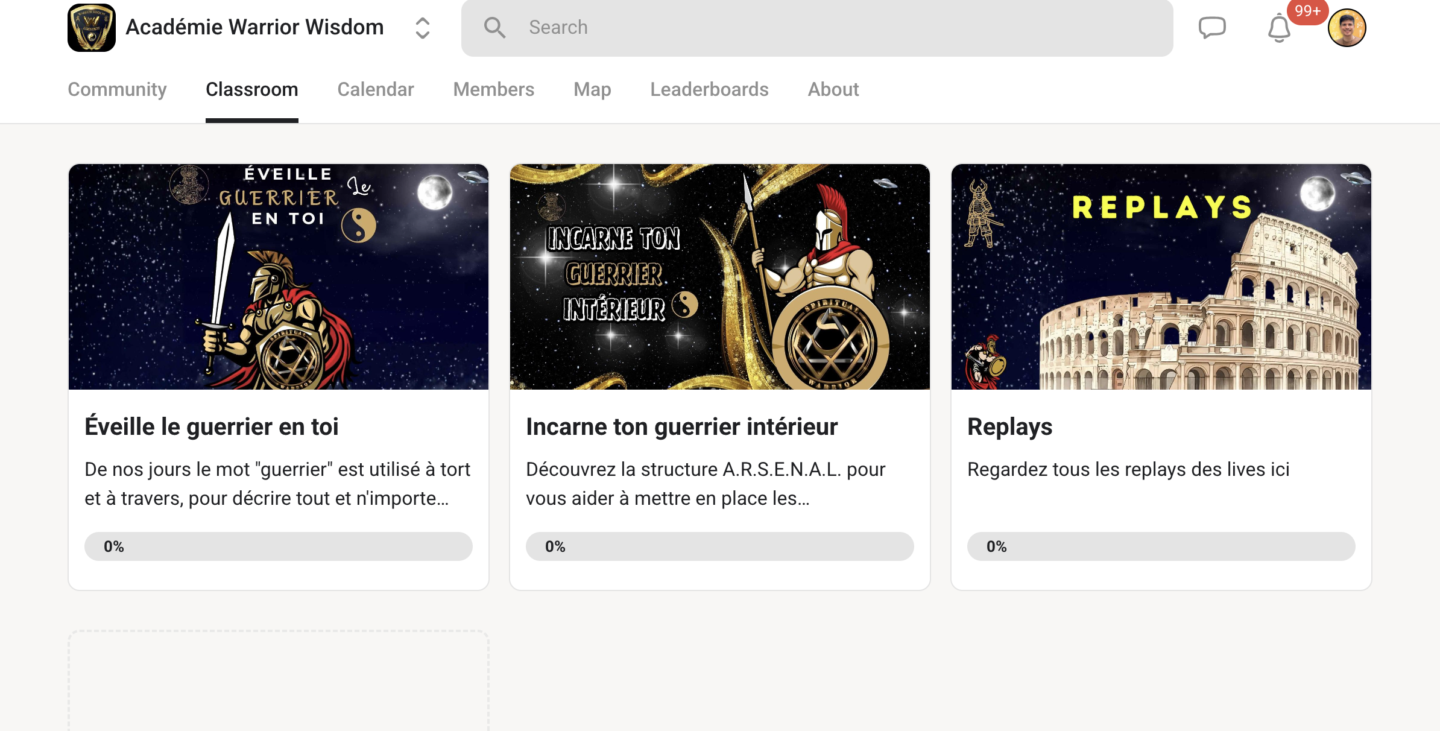Open Incarne ton guerrier intérieur cover image
Viewport: 1440px width, 731px height.
[x=720, y=277]
